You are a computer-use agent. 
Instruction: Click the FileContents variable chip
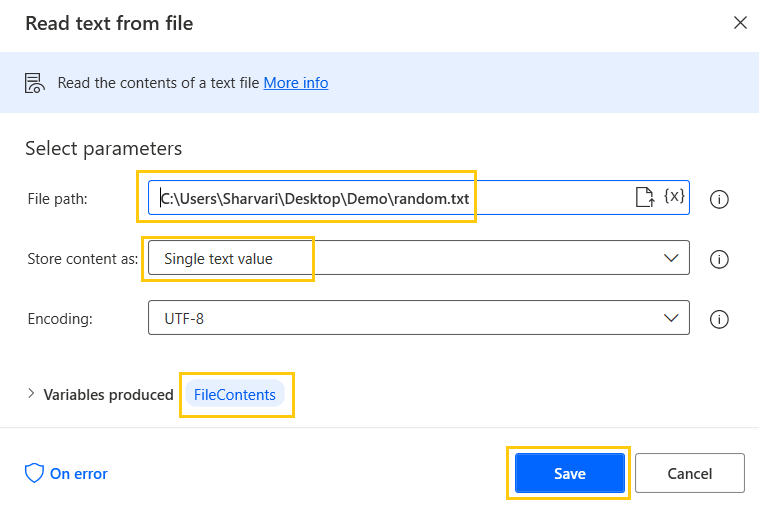tap(235, 395)
